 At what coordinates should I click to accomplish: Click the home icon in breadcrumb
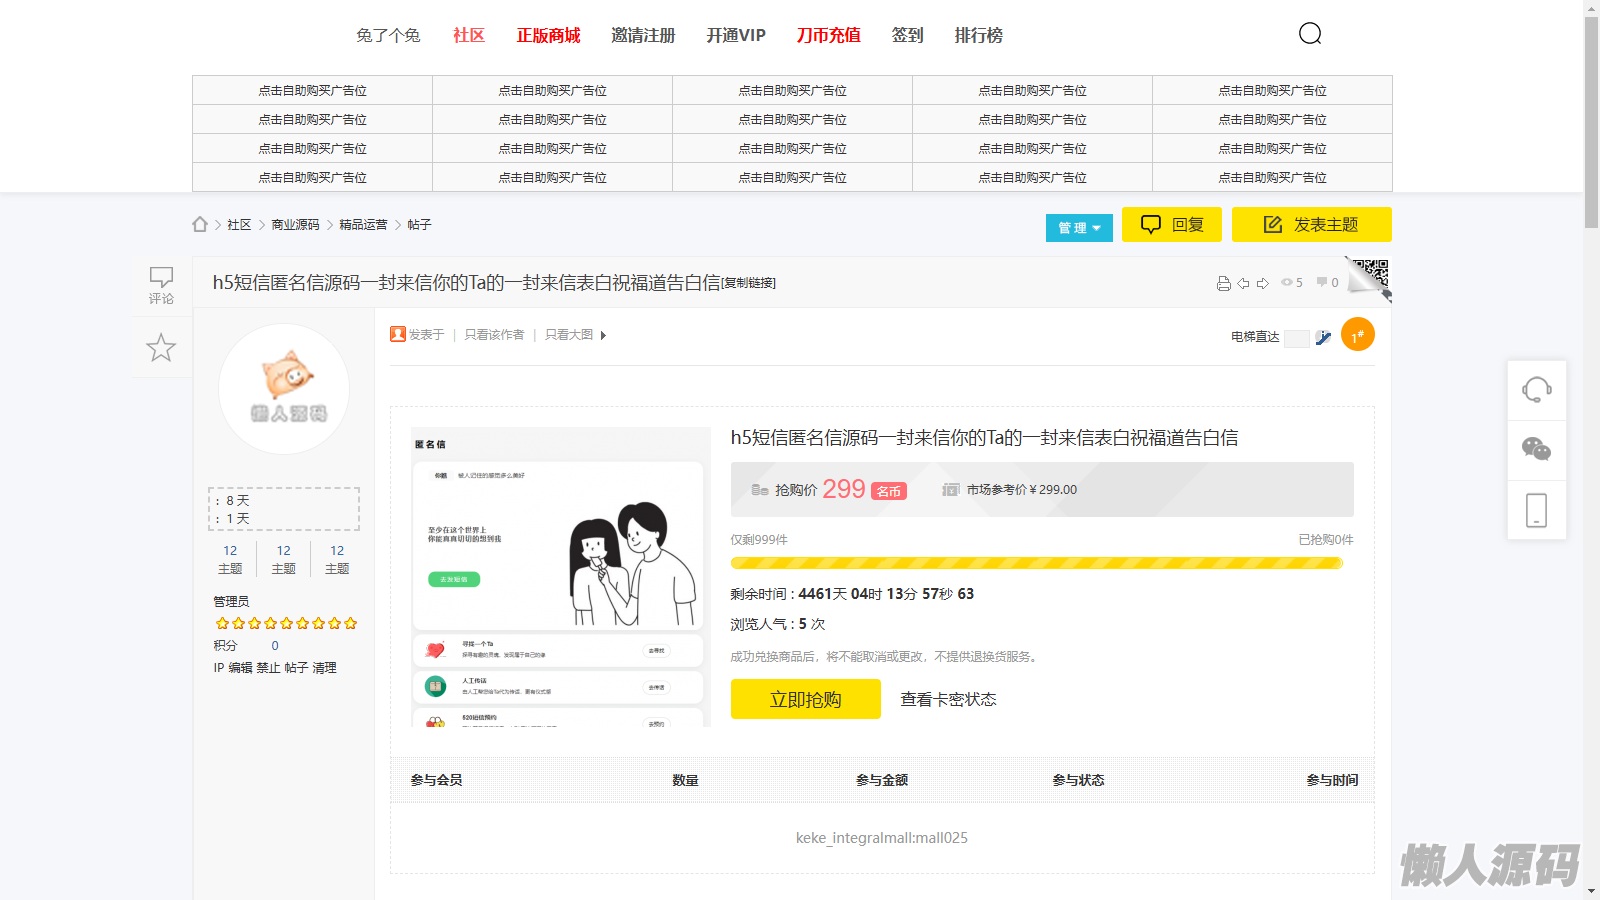(200, 225)
